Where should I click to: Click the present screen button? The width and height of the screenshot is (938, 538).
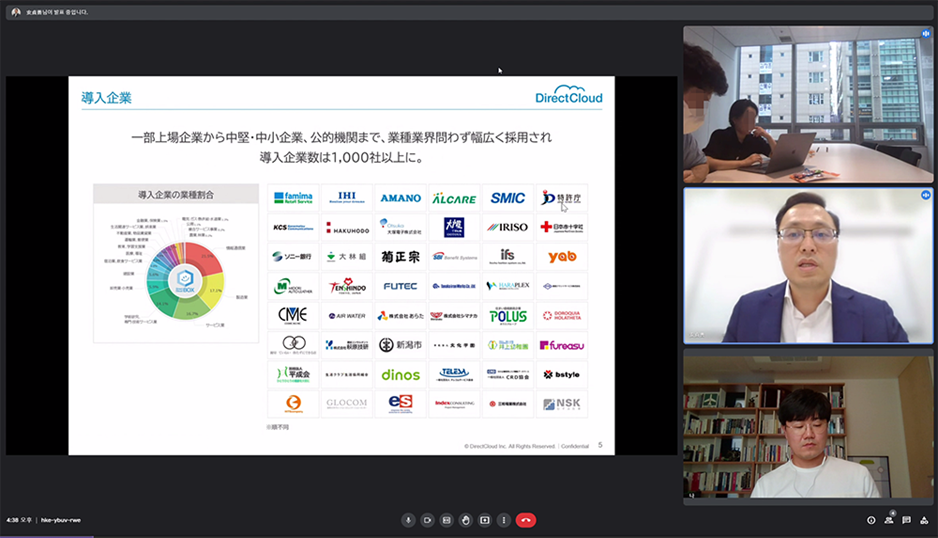click(484, 520)
